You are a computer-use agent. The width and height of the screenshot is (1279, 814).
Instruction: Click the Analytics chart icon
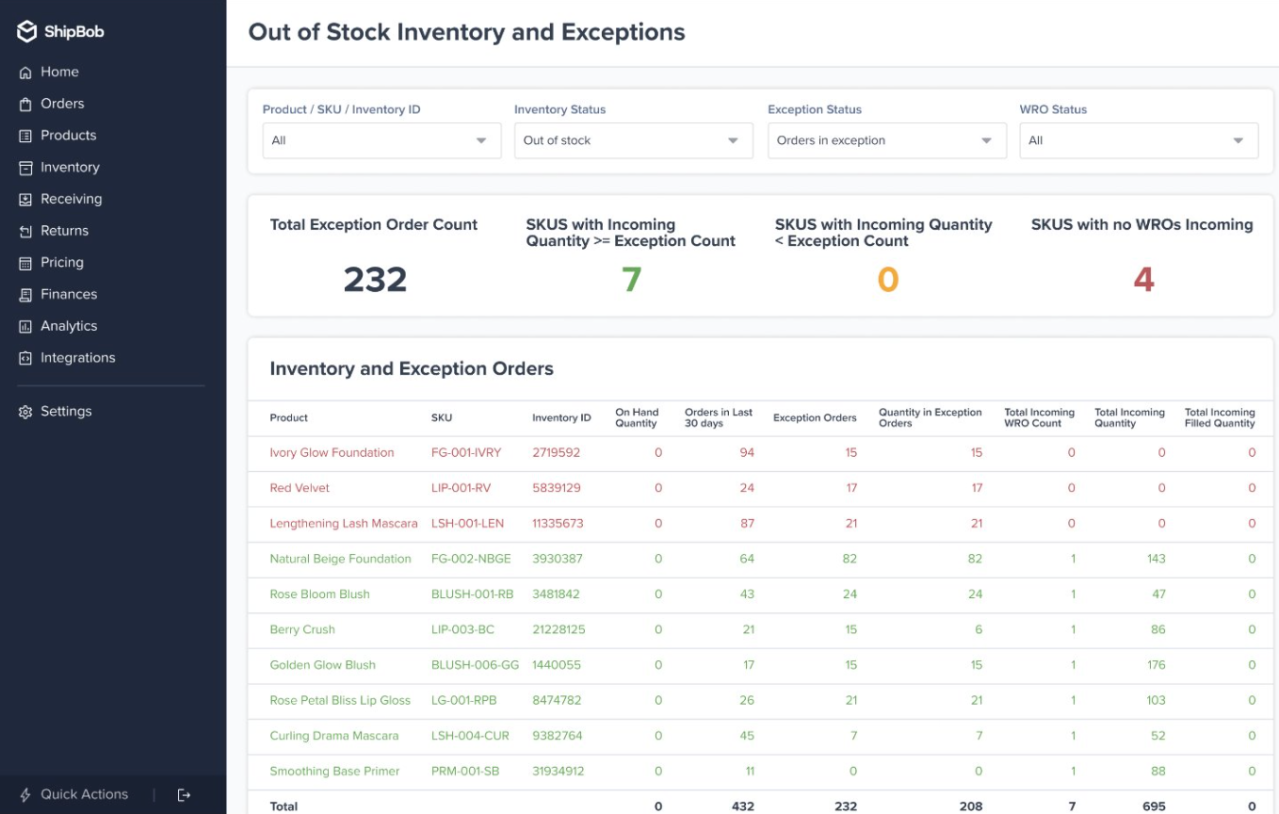point(26,327)
